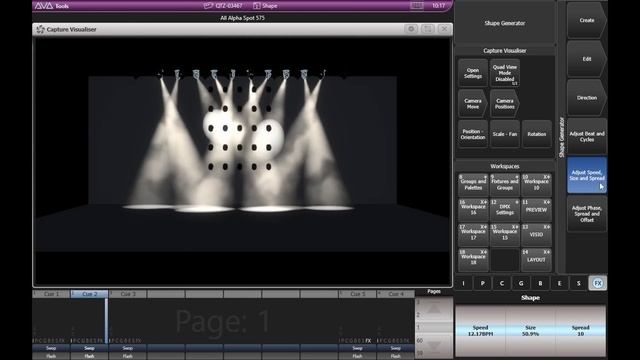This screenshot has width=640, height=360.
Task: Go to previous page with up arrow
Action: tap(434, 309)
